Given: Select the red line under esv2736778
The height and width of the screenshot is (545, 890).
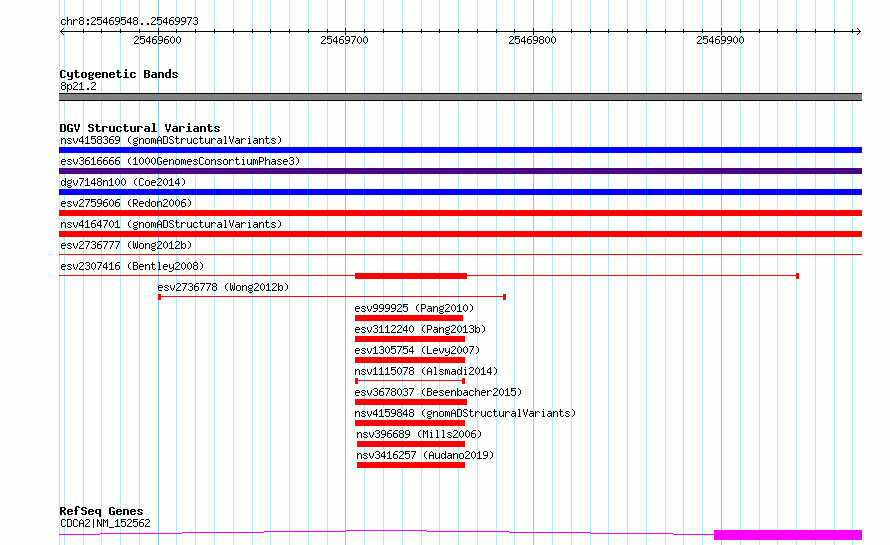Looking at the screenshot, I should tap(332, 297).
